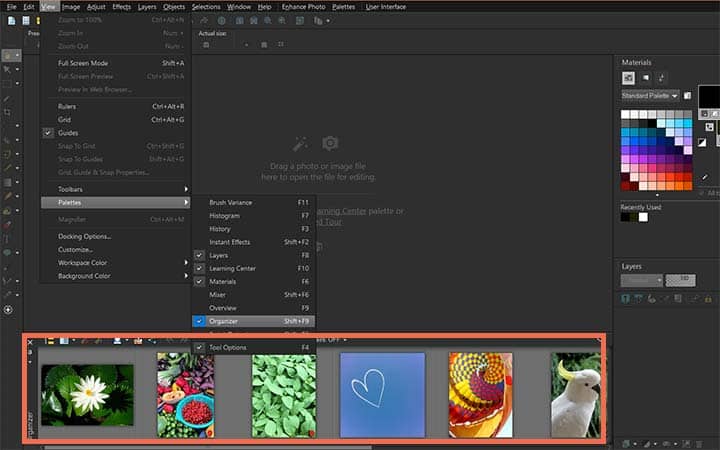This screenshot has height=450, width=720.
Task: Open the Organizer view mode dropdown arrow
Action: pyautogui.click(x=74, y=341)
